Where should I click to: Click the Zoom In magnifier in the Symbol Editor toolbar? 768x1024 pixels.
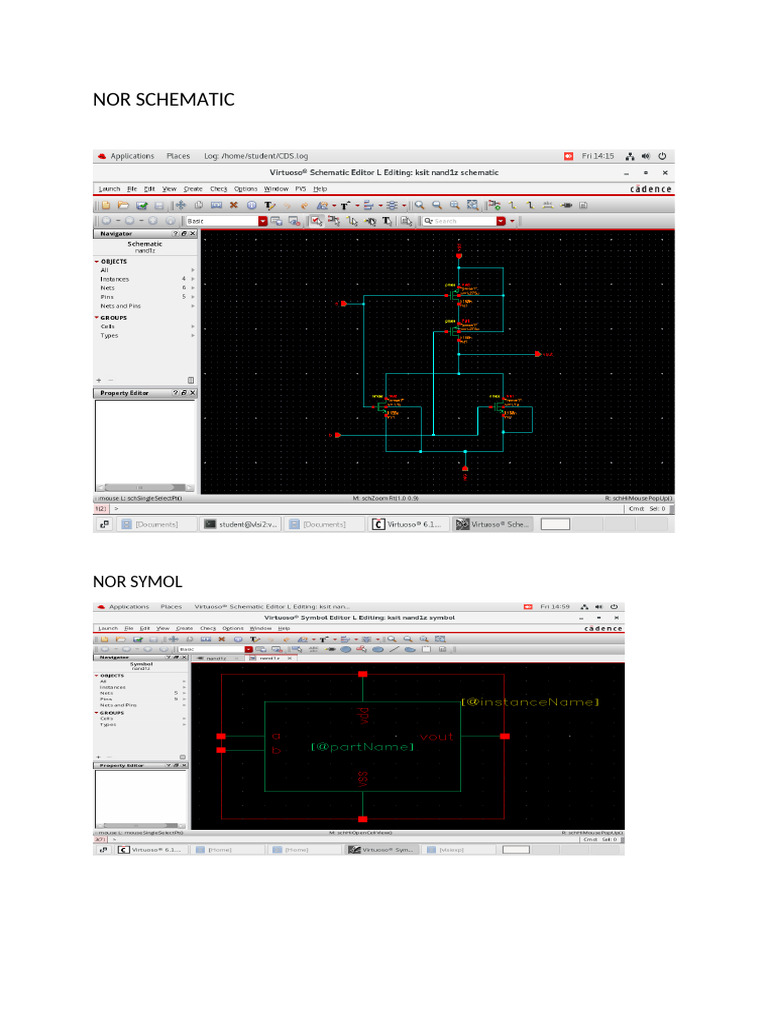click(392, 639)
